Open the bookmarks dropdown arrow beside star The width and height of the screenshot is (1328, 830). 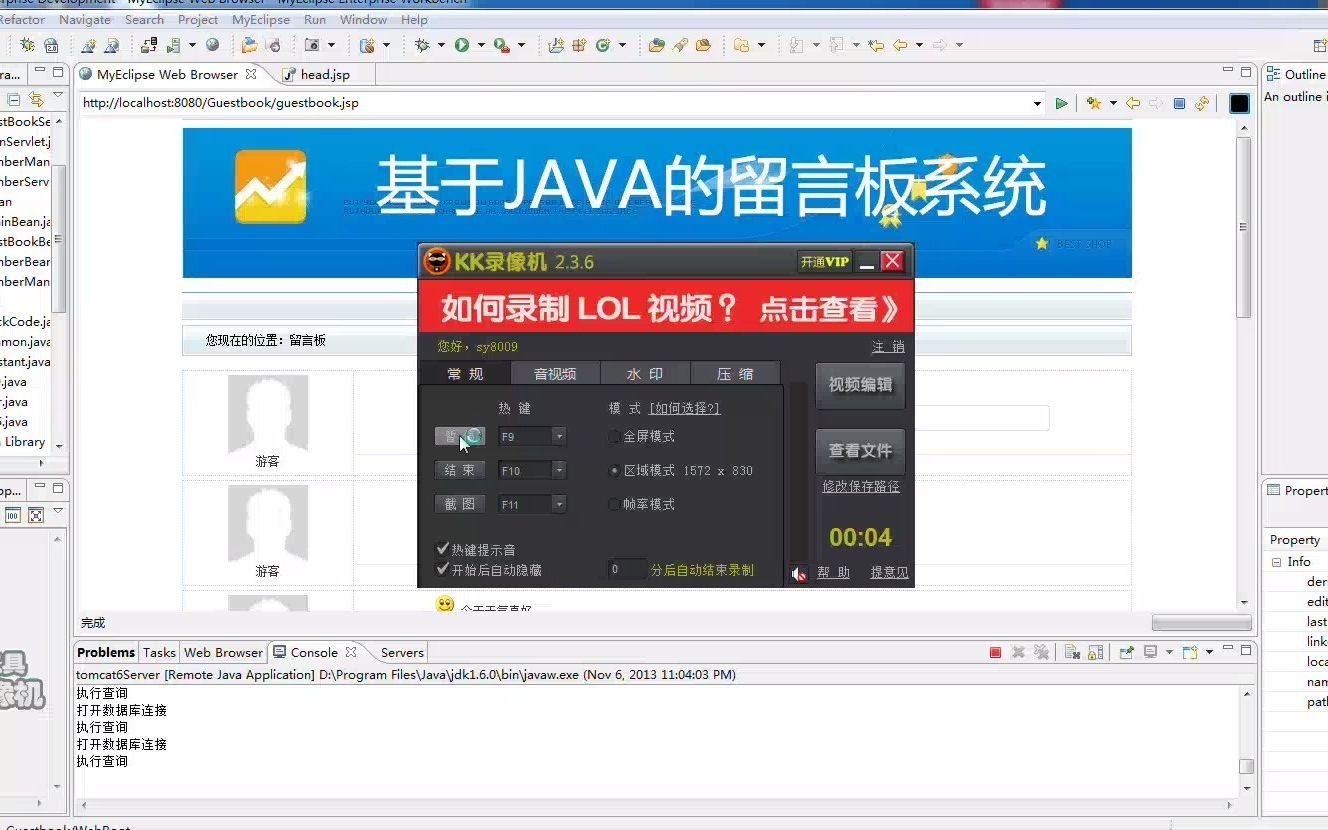1112,103
